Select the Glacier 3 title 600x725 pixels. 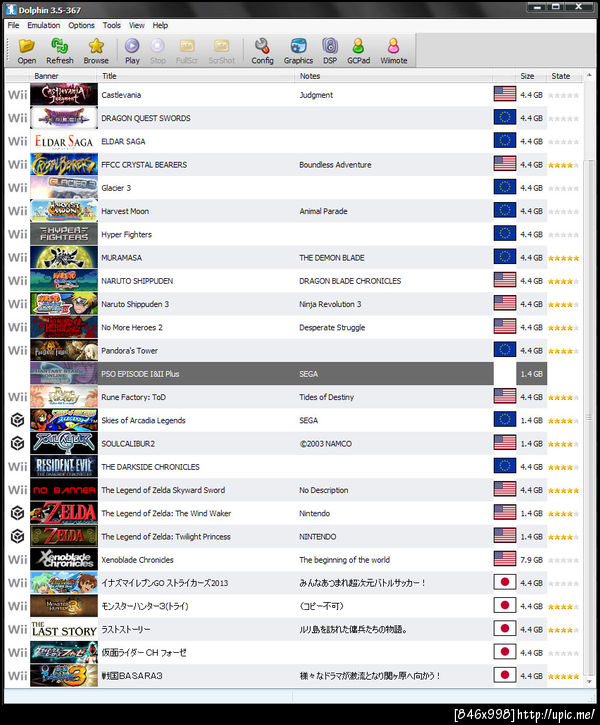click(116, 188)
